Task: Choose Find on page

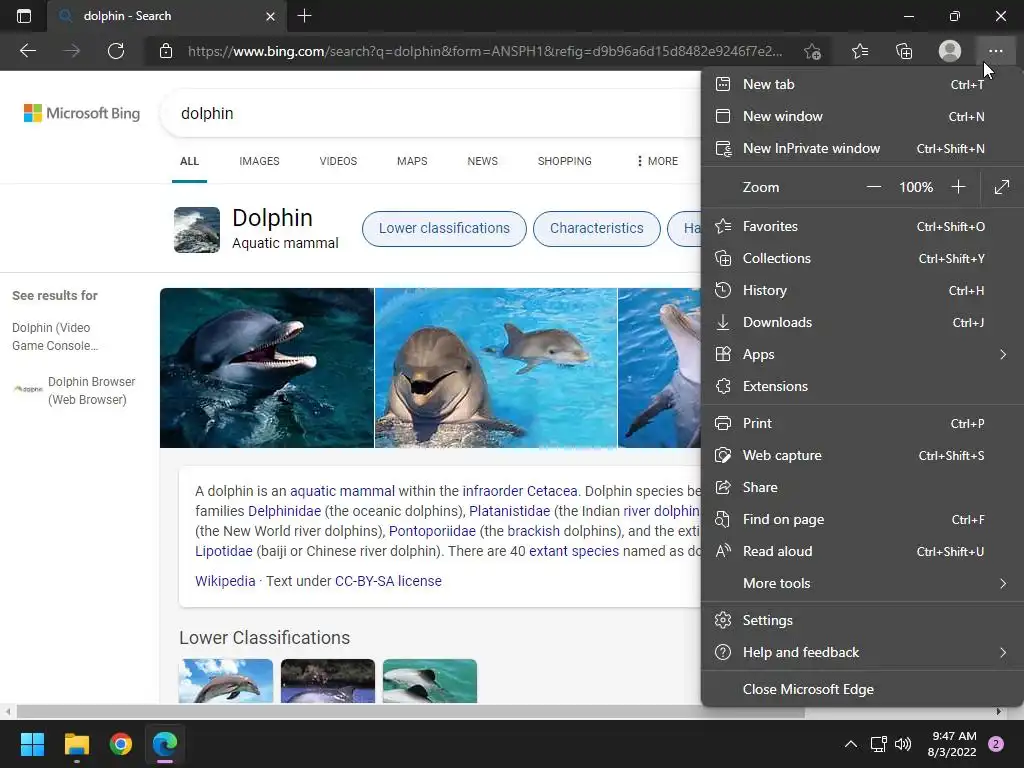Action: pos(862,519)
